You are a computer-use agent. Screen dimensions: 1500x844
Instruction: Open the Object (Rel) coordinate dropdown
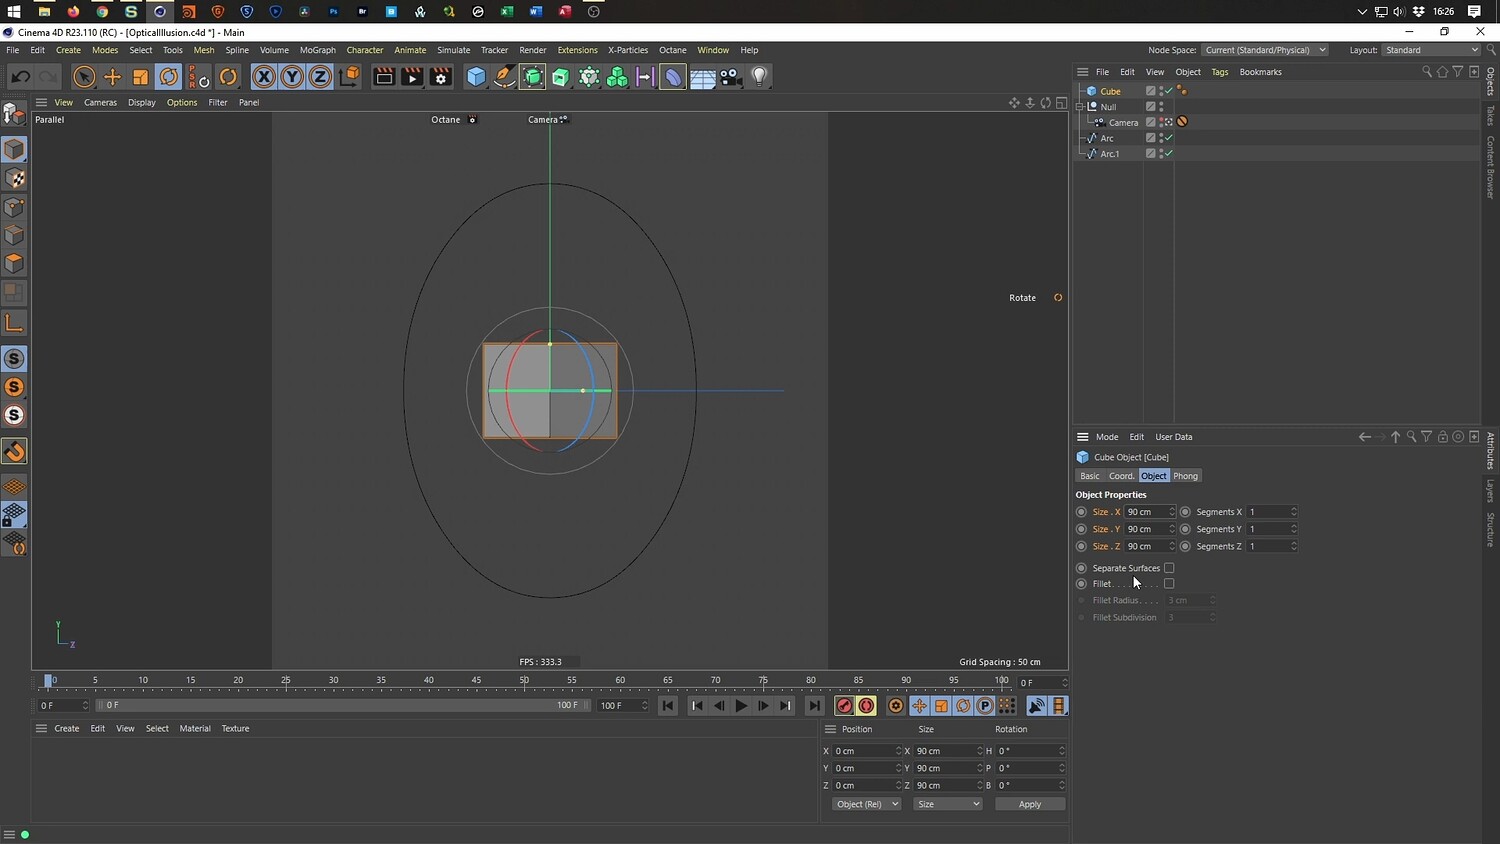tap(867, 804)
